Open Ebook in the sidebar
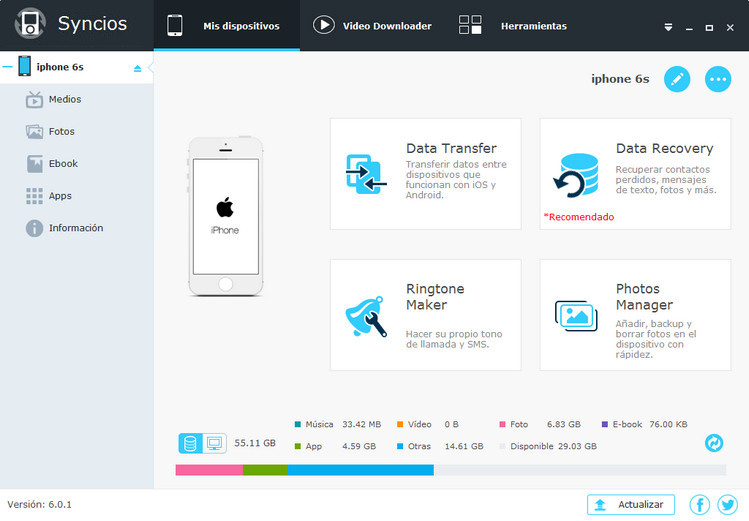Image resolution: width=749 pixels, height=521 pixels. 76,164
